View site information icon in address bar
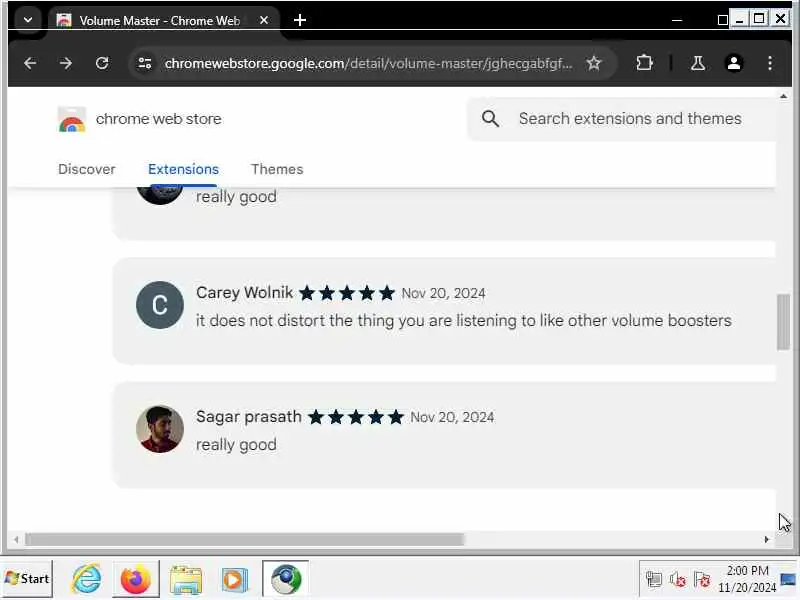800x600 pixels. [145, 63]
